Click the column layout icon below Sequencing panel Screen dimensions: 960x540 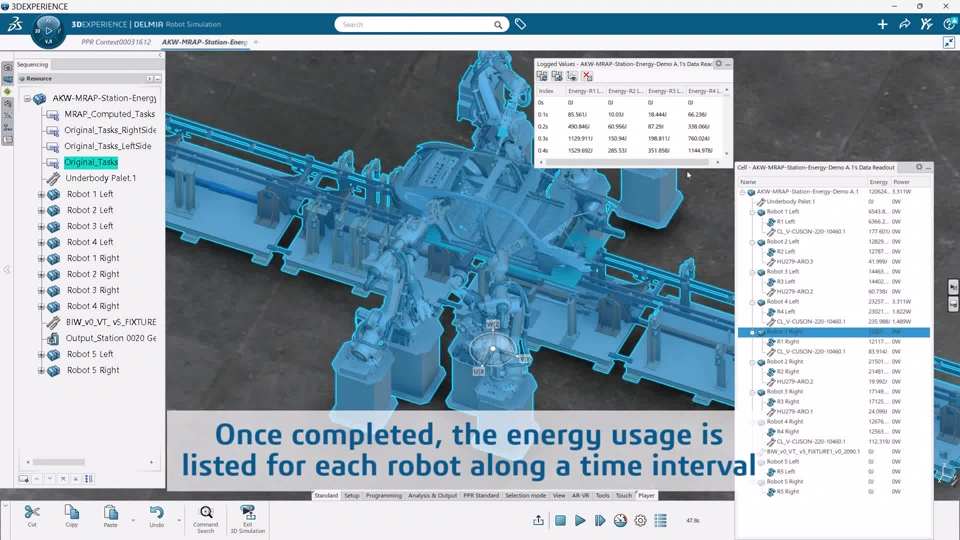coord(89,479)
